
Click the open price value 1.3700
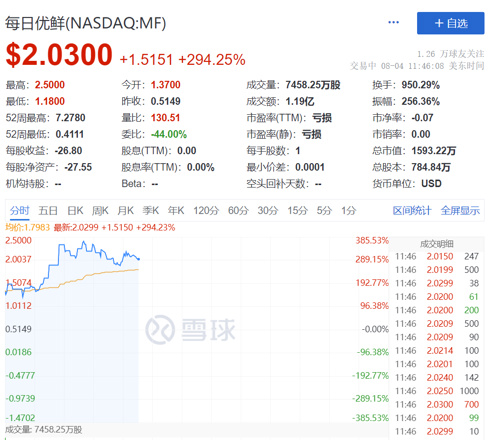pyautogui.click(x=165, y=85)
